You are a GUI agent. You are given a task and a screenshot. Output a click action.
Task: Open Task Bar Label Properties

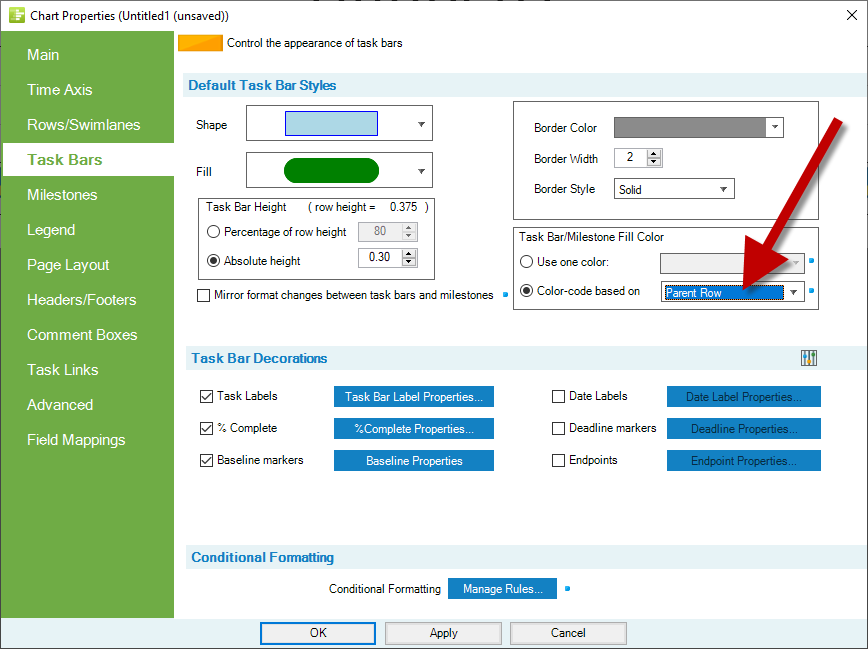click(414, 396)
